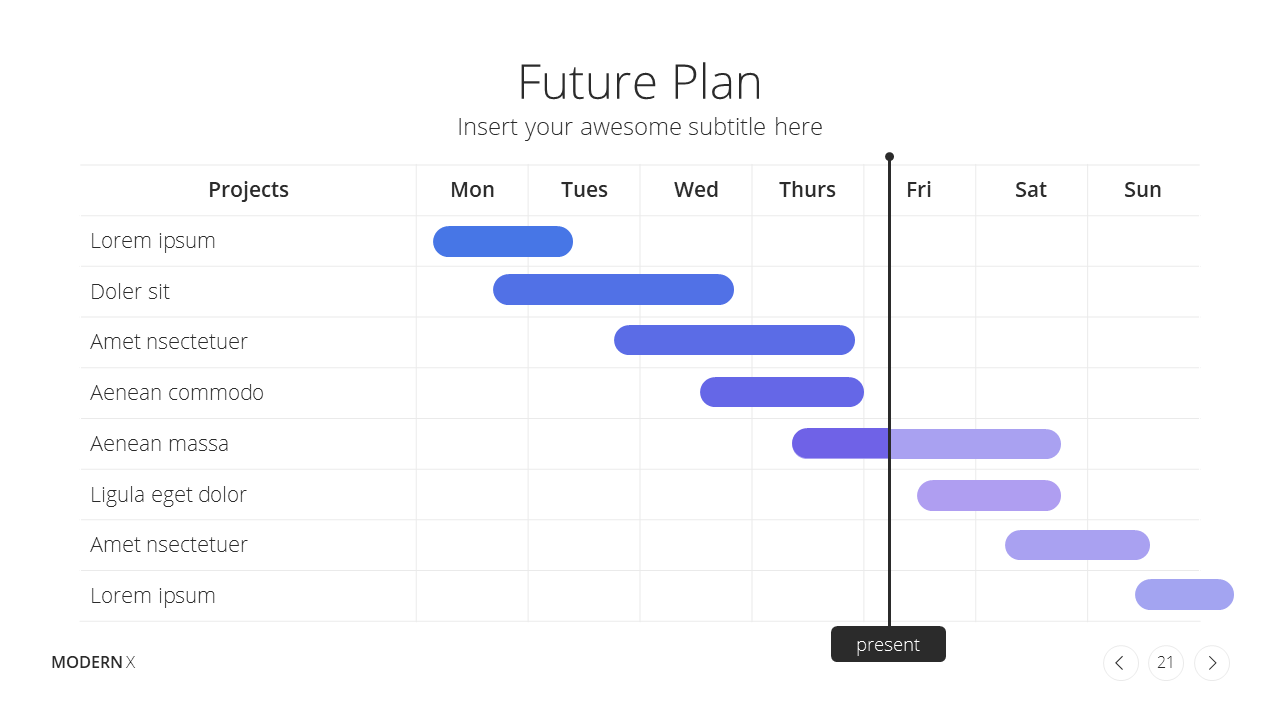The image size is (1280, 720).
Task: Select the Aenean massa project label
Action: [159, 443]
